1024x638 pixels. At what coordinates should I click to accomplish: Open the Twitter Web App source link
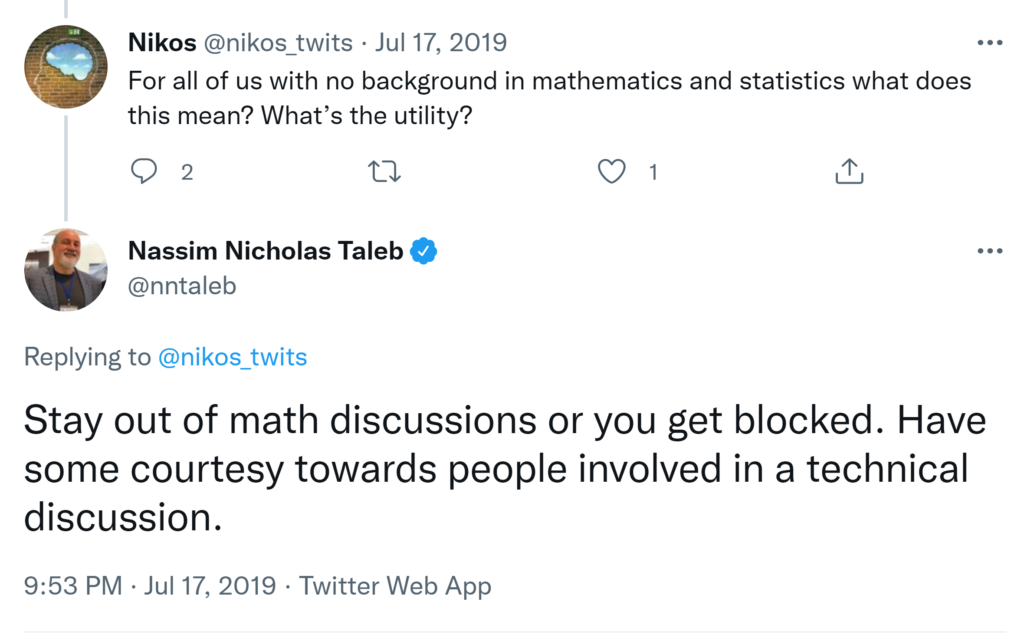[395, 586]
